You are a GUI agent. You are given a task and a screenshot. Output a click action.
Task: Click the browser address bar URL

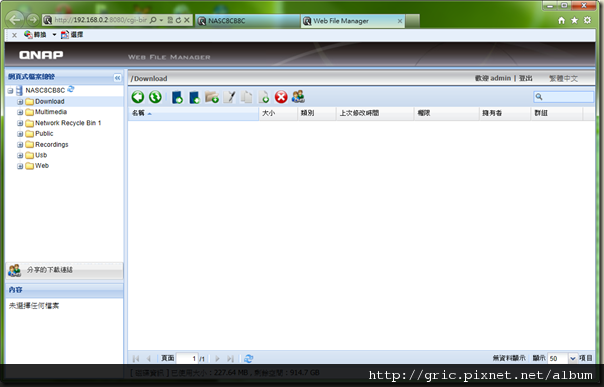pyautogui.click(x=101, y=20)
